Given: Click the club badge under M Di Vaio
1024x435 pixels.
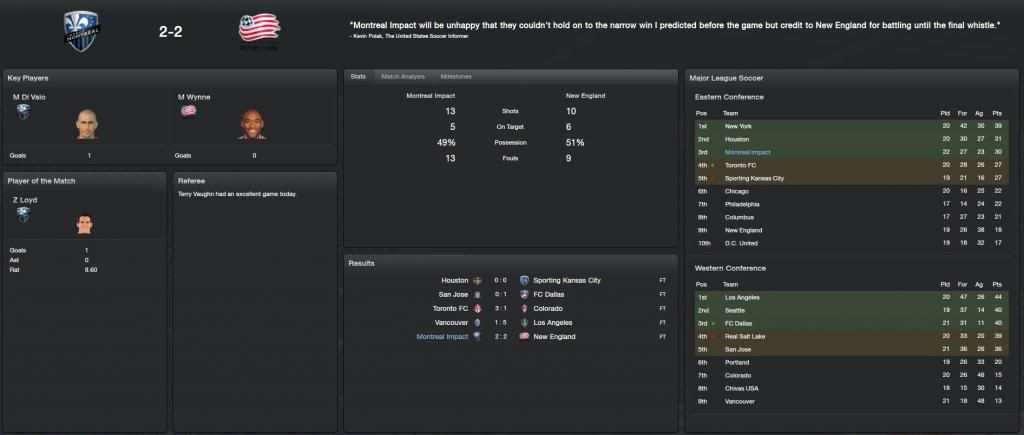Looking at the screenshot, I should click(x=22, y=111).
